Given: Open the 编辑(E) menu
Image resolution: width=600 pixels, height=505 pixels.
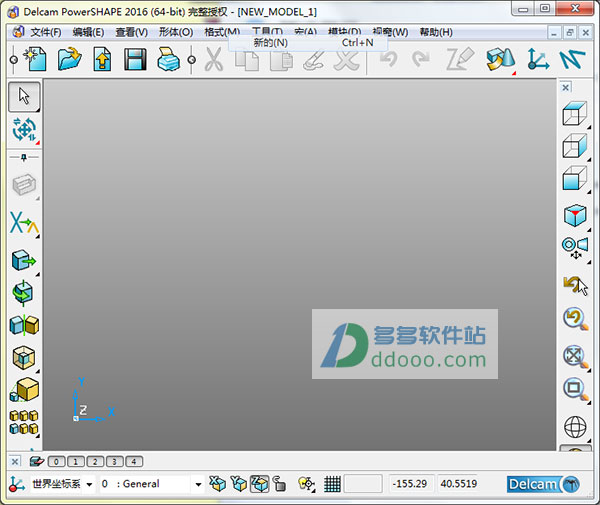Looking at the screenshot, I should [x=88, y=32].
